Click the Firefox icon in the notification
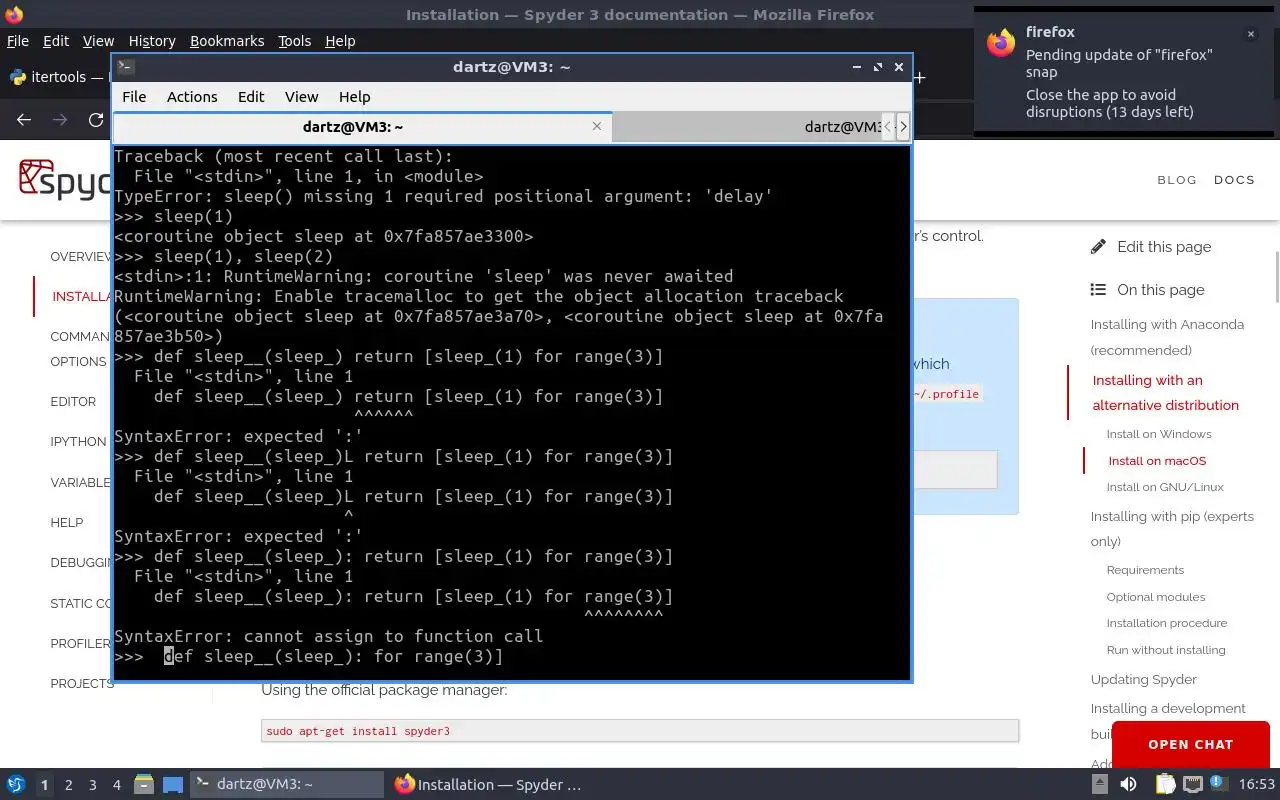 point(1001,43)
